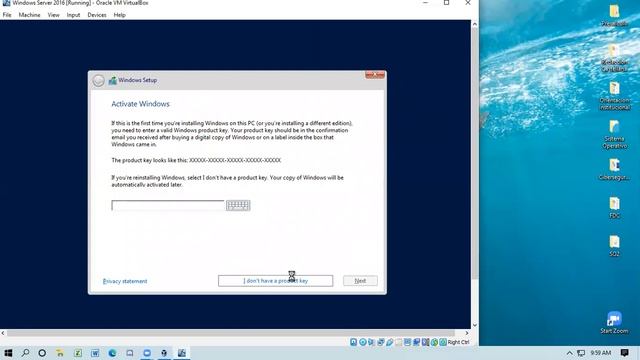Open Microsoft Edge from the taskbar

(x=112, y=353)
